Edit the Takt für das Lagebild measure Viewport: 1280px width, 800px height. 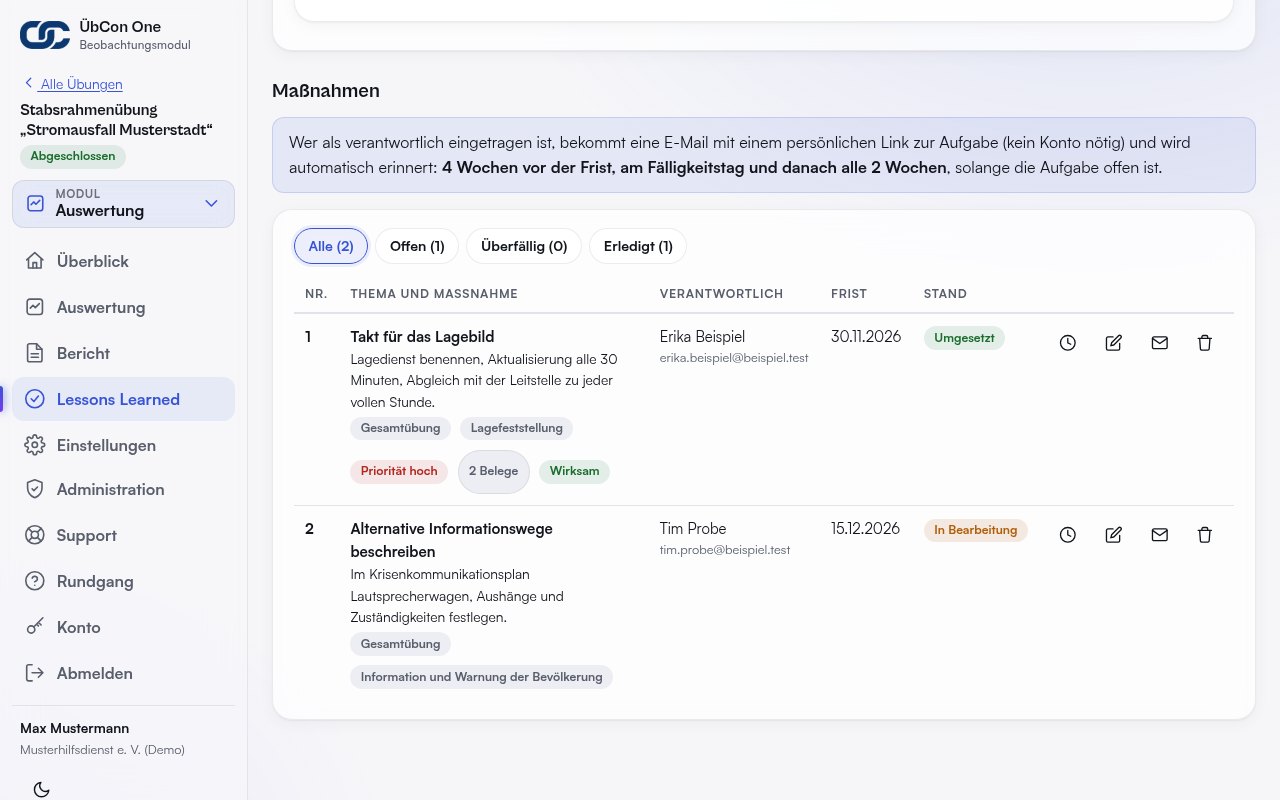(x=1114, y=343)
